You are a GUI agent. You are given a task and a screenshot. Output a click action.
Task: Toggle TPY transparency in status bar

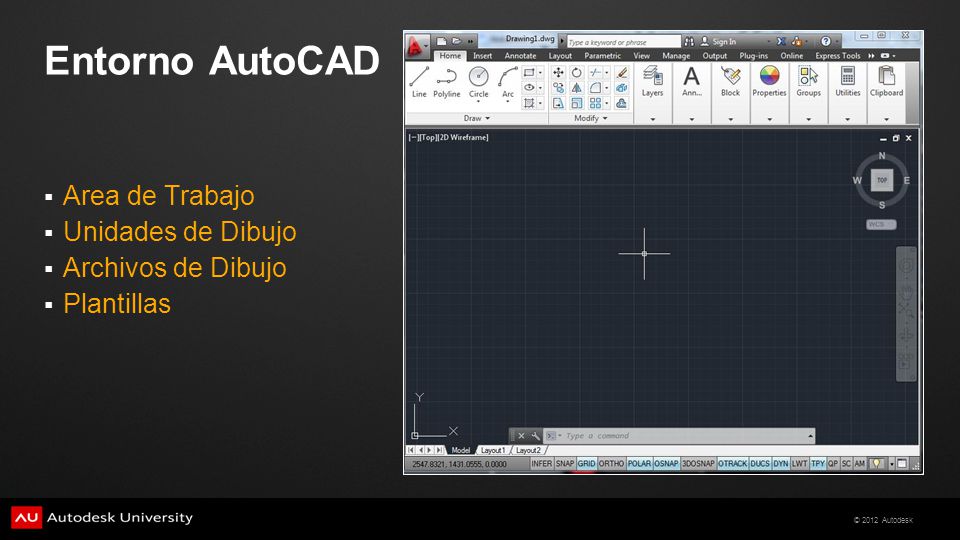point(818,464)
